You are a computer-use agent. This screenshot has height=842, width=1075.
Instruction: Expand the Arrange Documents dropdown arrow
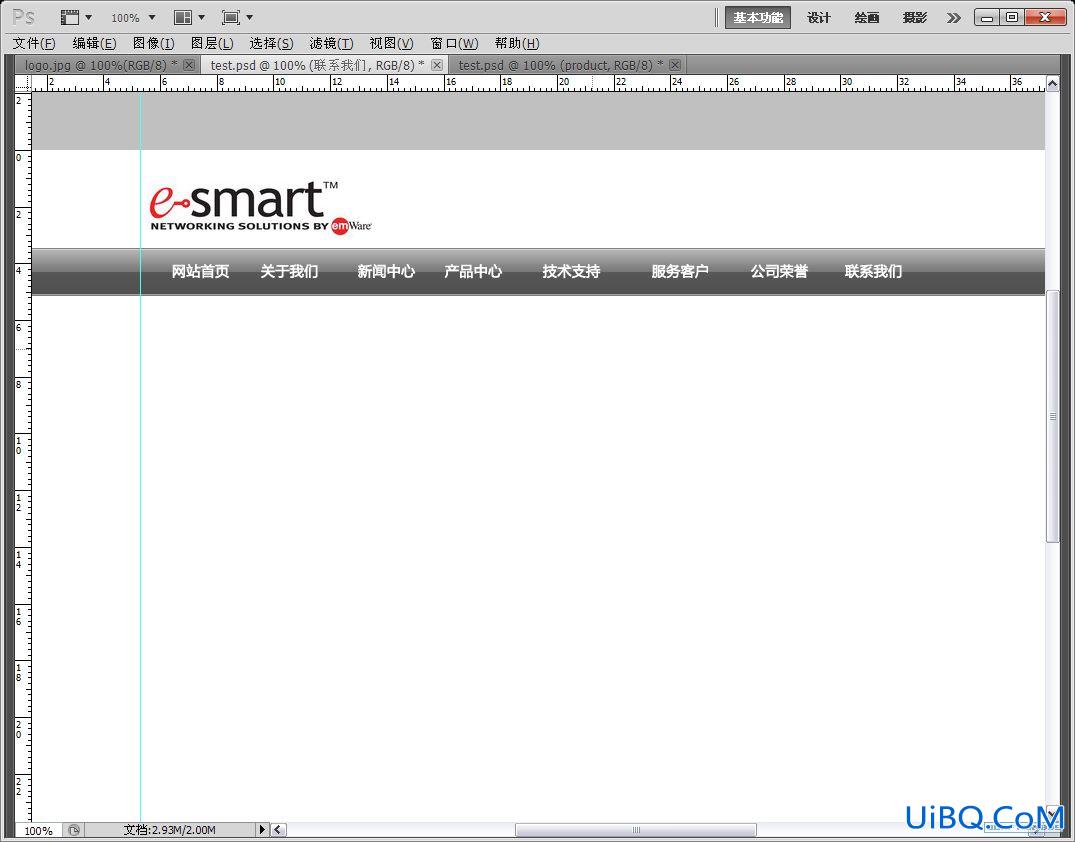point(202,17)
